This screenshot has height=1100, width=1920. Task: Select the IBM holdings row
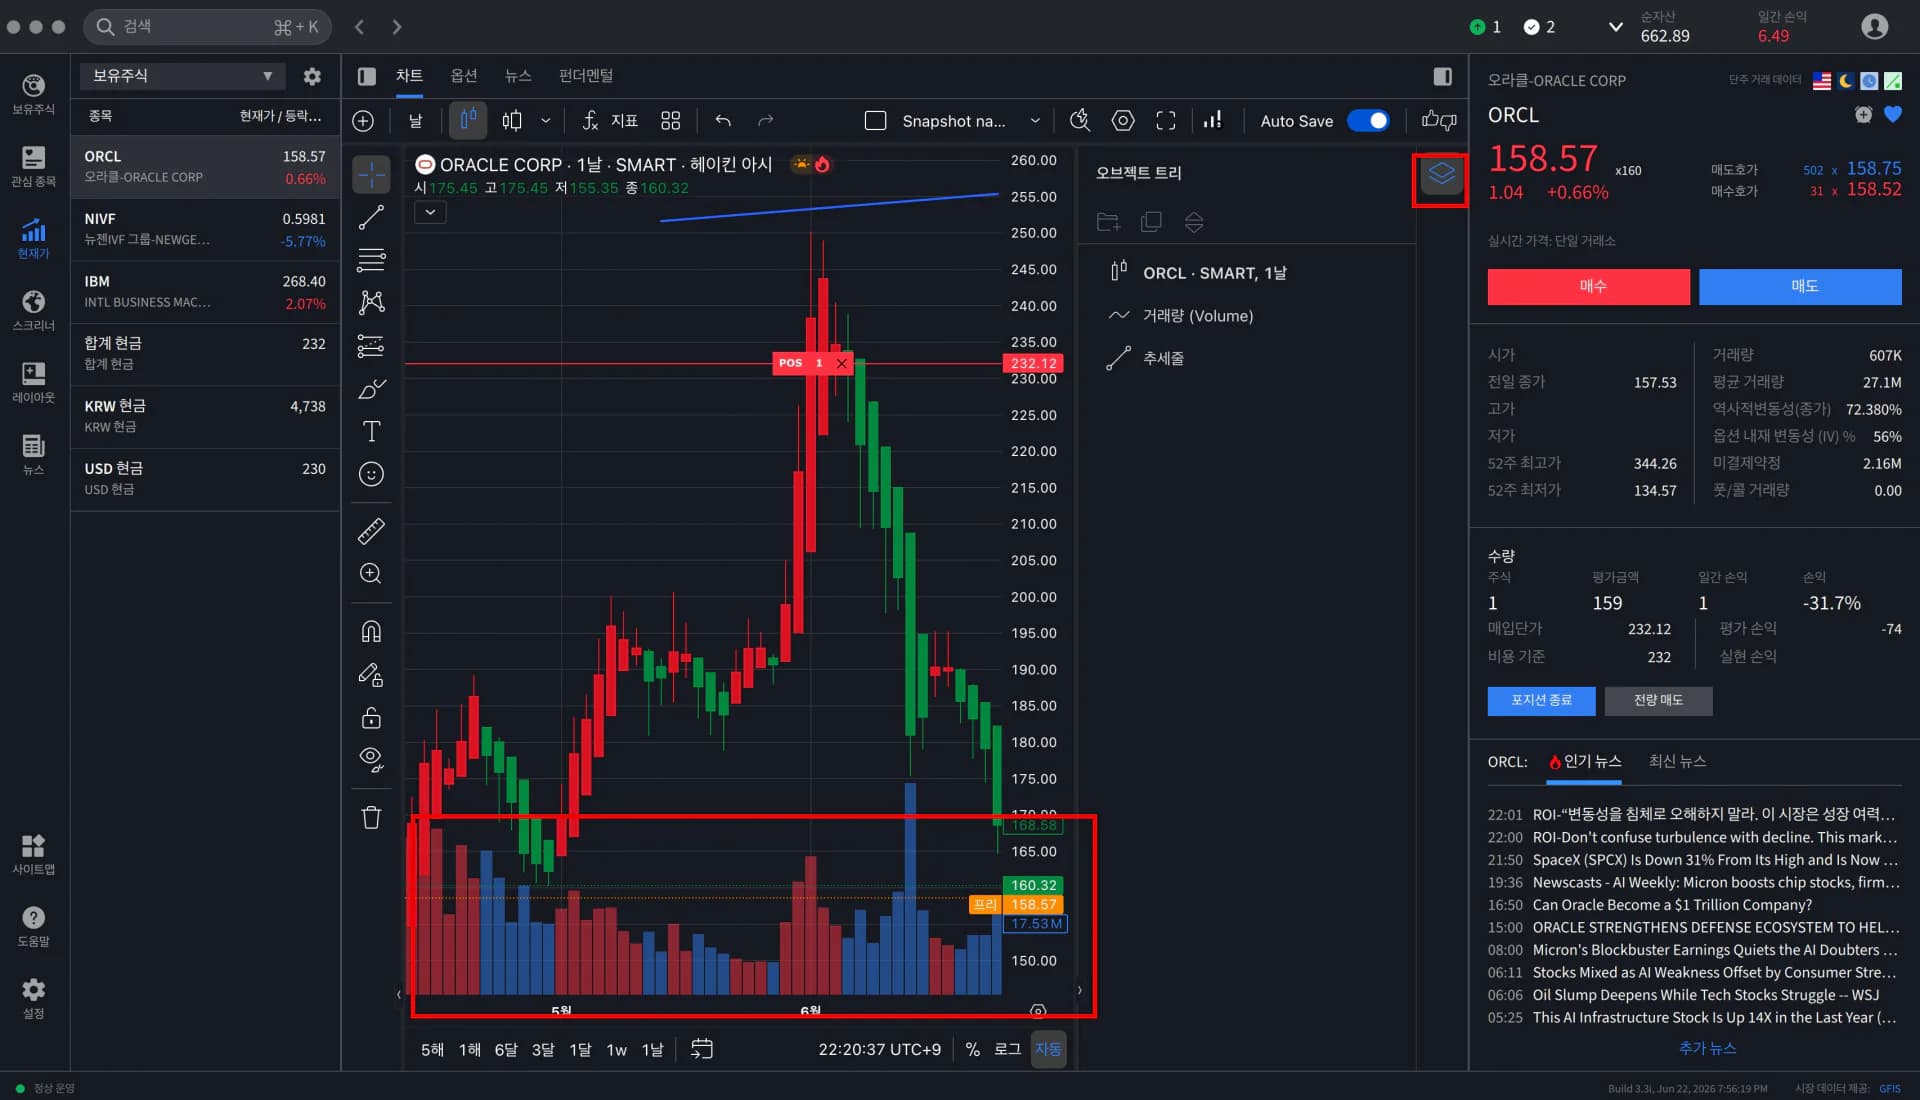205,292
